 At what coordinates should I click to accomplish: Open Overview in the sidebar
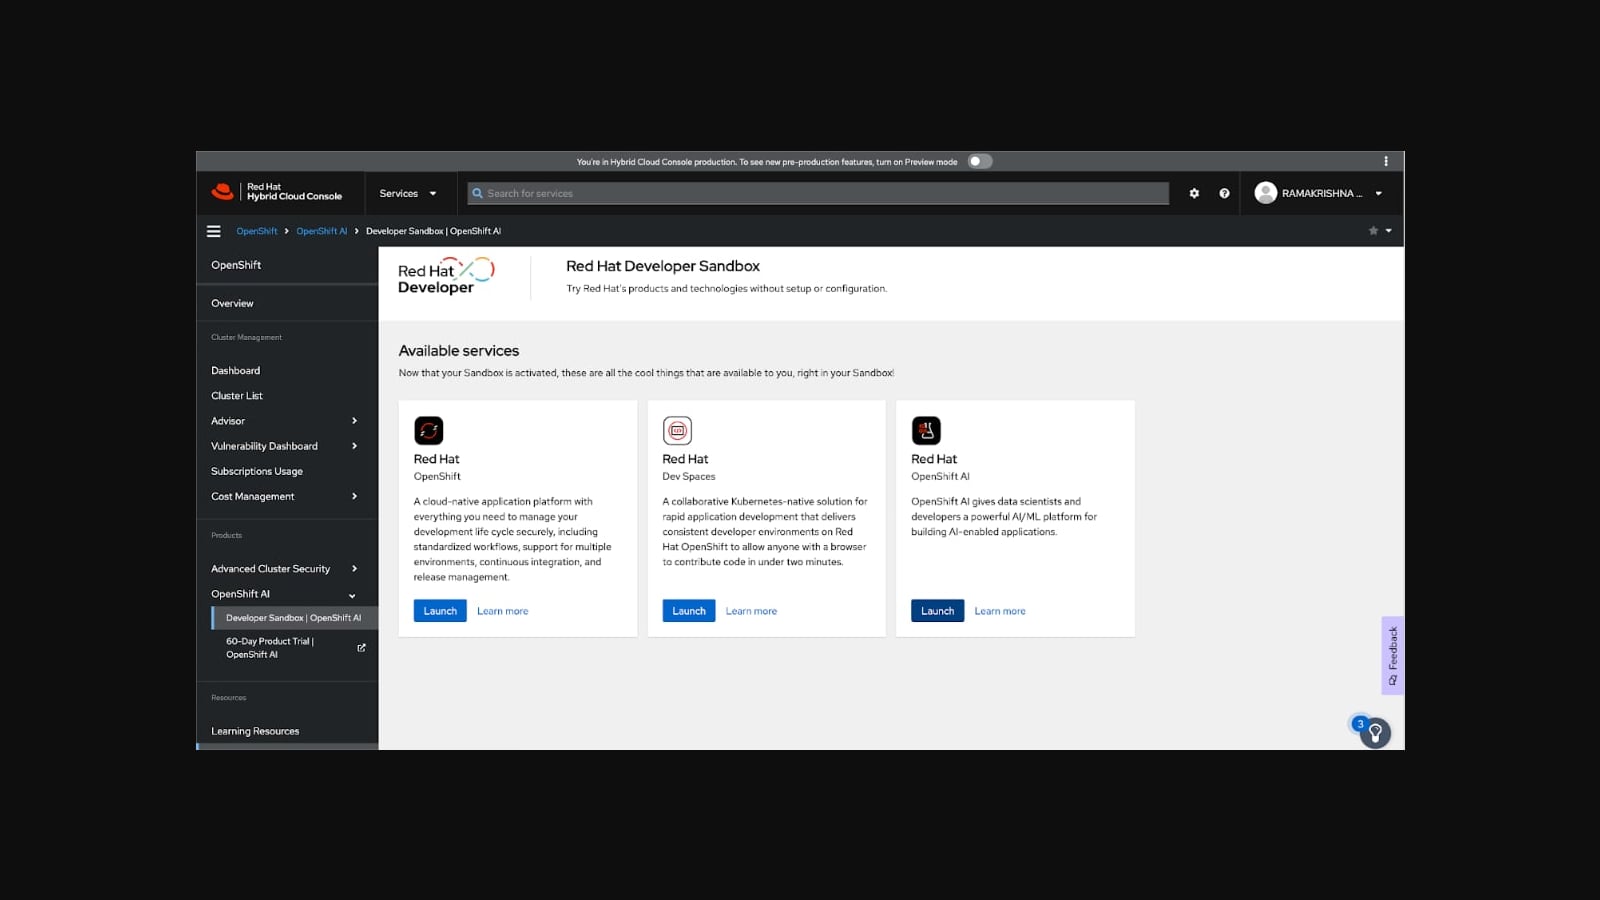pos(232,303)
